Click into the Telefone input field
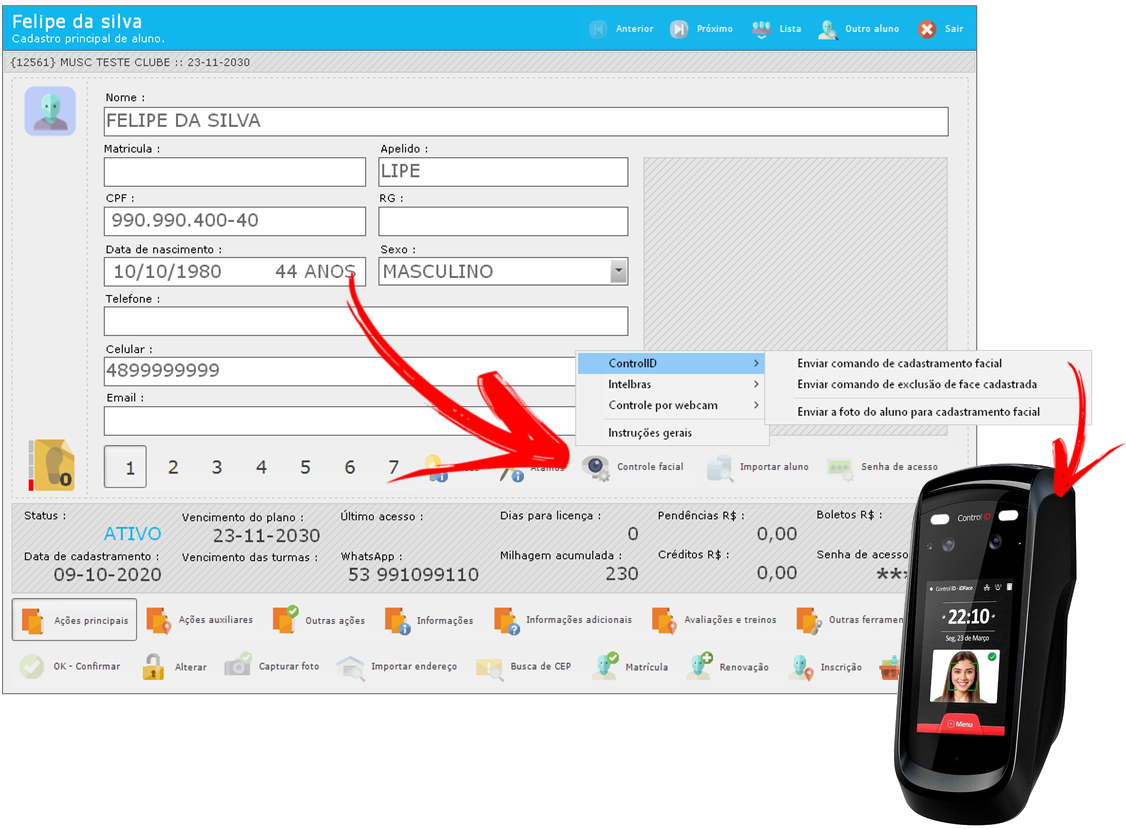Screen dimensions: 1126x829 point(366,321)
